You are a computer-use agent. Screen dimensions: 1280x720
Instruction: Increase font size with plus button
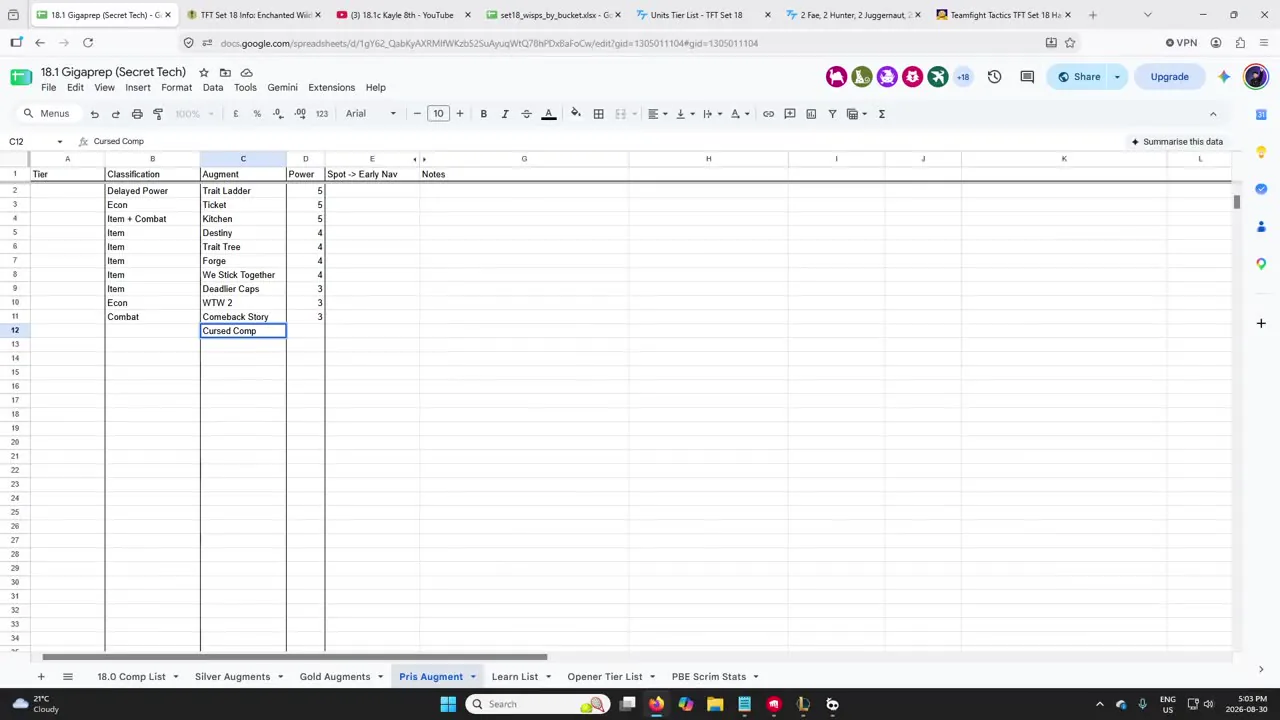point(460,114)
